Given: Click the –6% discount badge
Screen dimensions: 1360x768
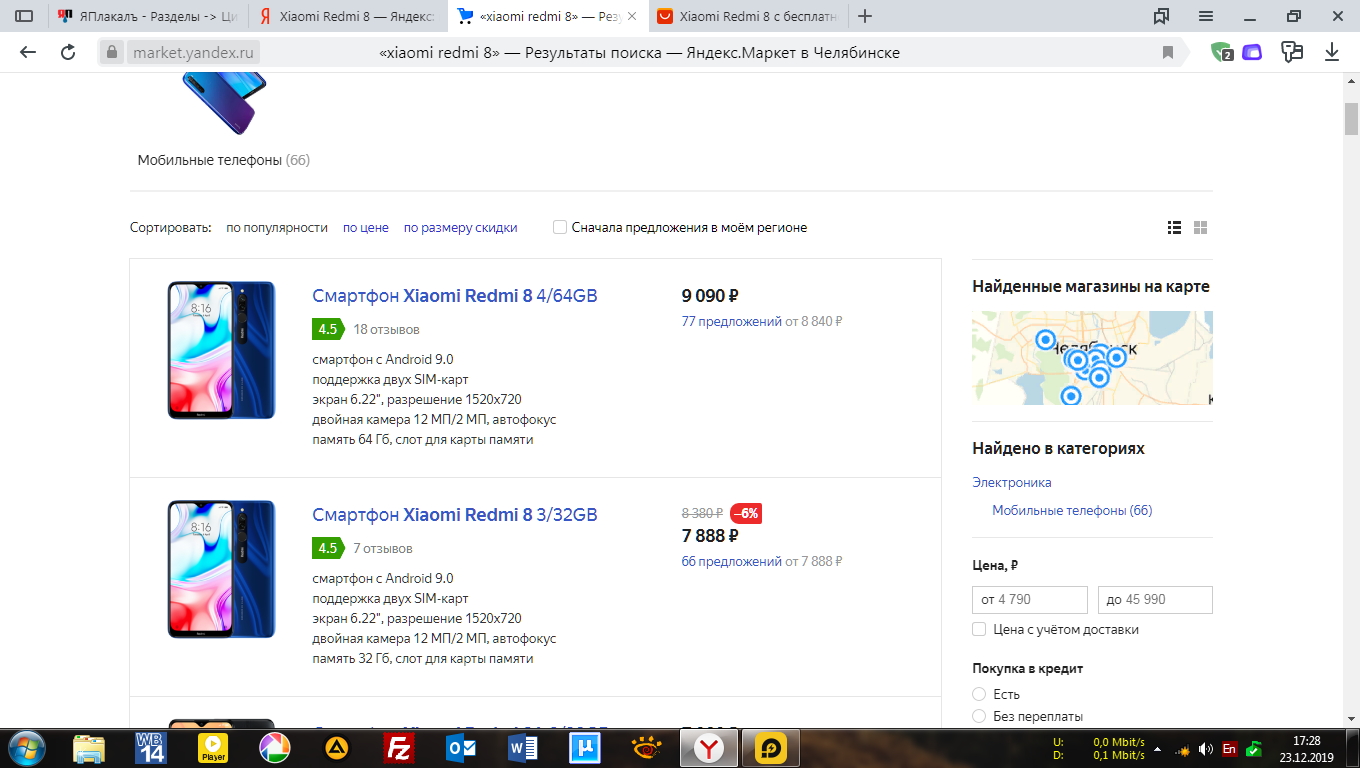Looking at the screenshot, I should click(x=746, y=514).
